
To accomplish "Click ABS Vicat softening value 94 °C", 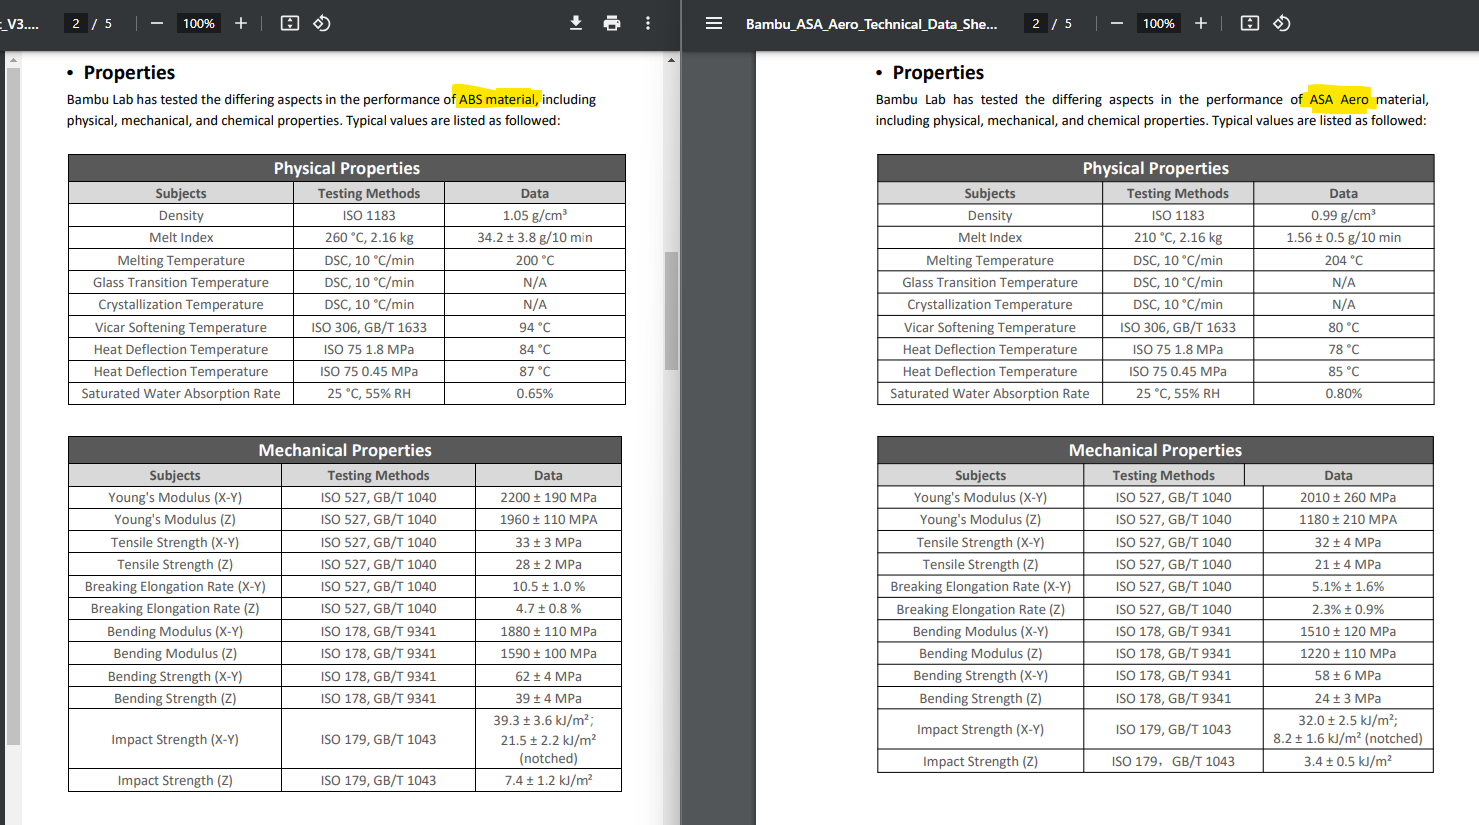I will (535, 327).
